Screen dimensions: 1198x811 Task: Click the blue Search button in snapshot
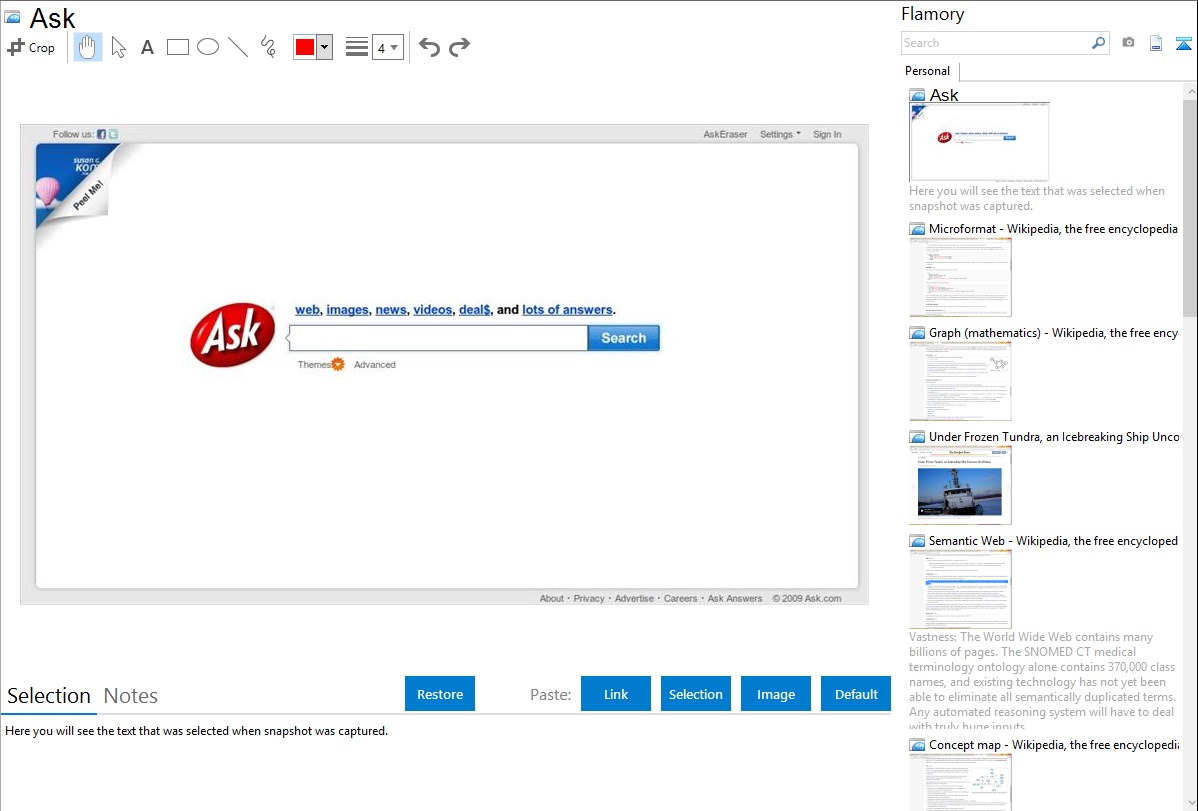[x=623, y=338]
